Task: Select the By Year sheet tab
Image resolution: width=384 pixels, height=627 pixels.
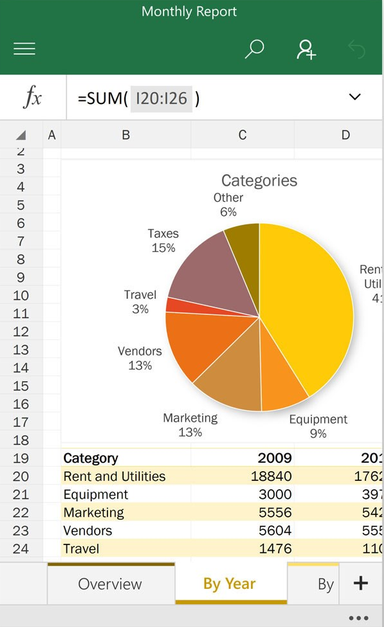Action: 231,583
